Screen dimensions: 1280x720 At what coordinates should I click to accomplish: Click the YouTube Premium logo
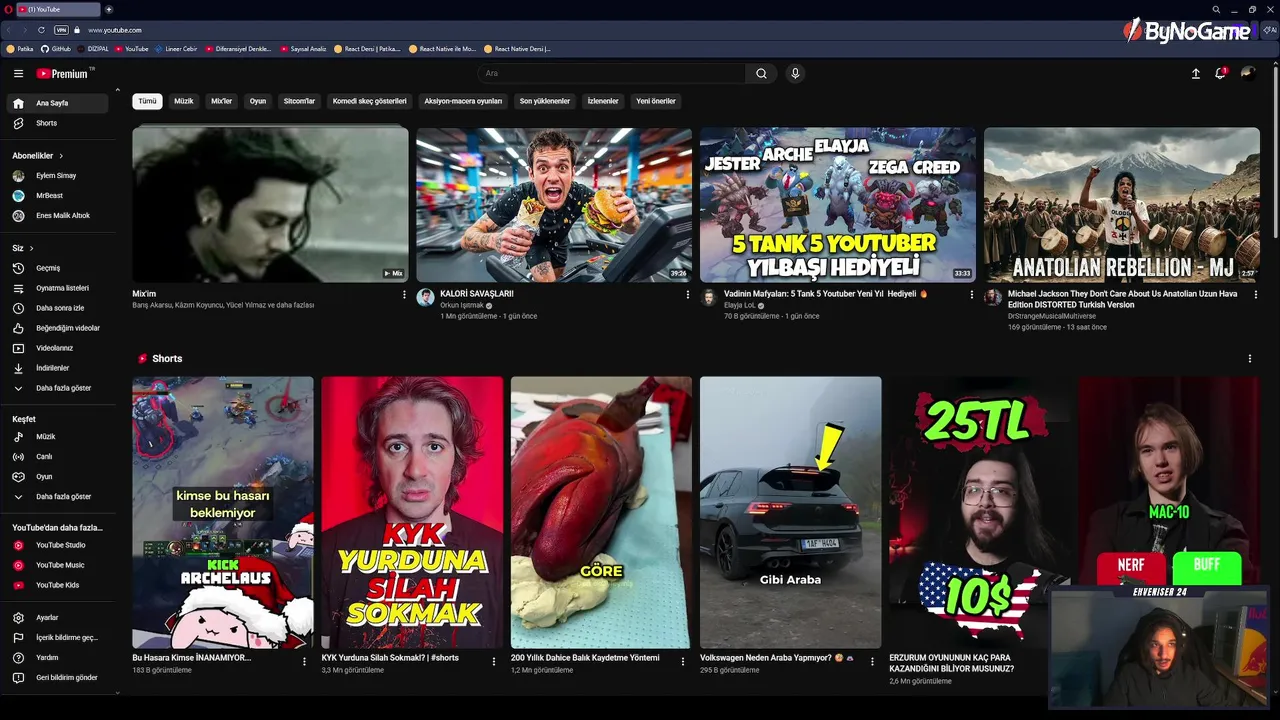click(65, 73)
